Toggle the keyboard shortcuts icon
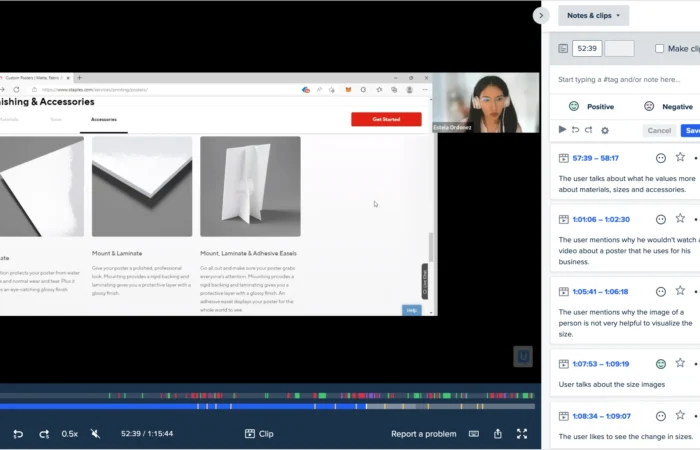This screenshot has height=450, width=700. point(474,434)
